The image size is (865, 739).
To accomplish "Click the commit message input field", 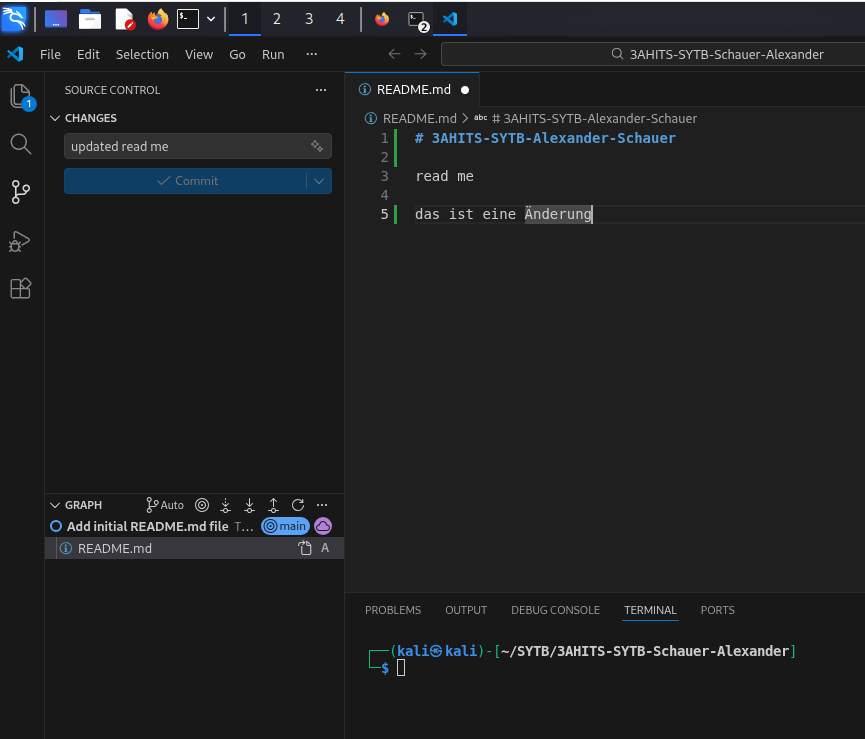I will (x=185, y=147).
